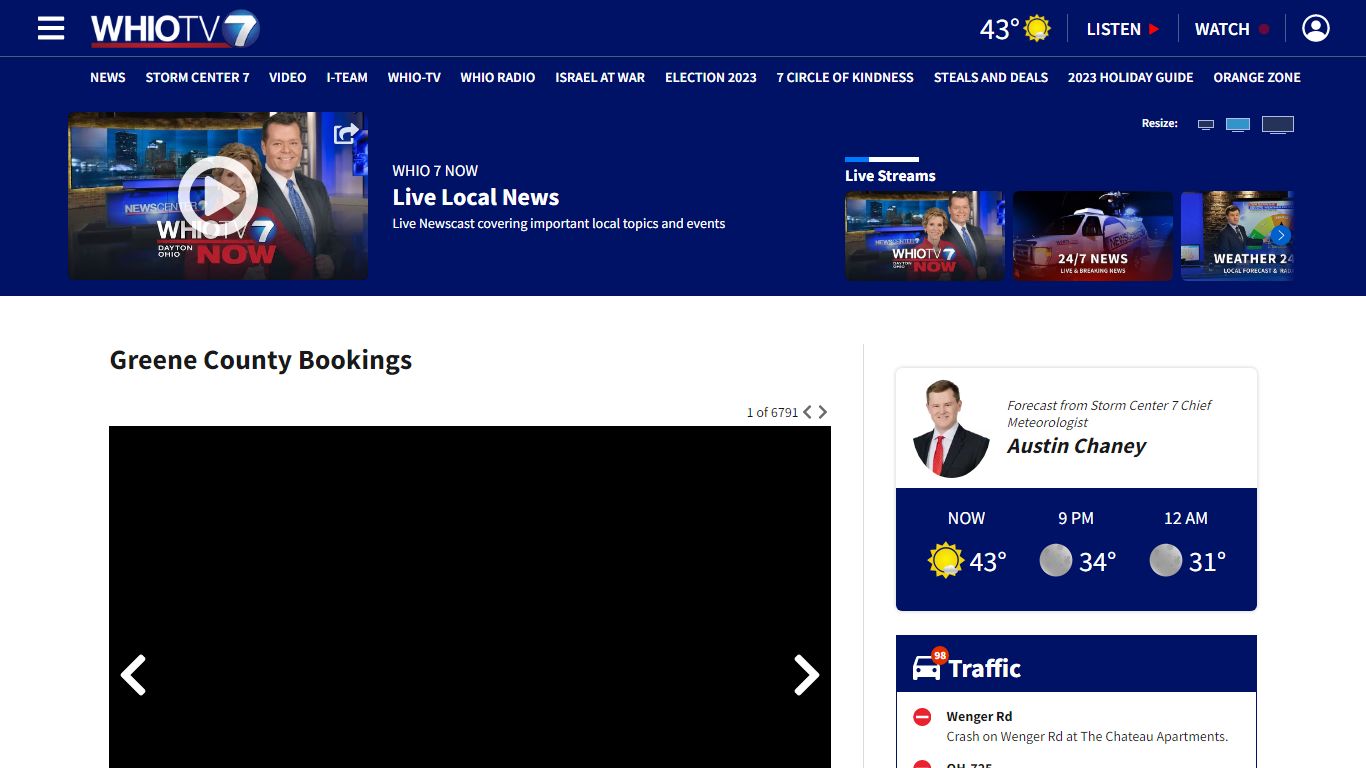Click the Watch button
Viewport: 1366px width, 768px height.
pyautogui.click(x=1231, y=29)
